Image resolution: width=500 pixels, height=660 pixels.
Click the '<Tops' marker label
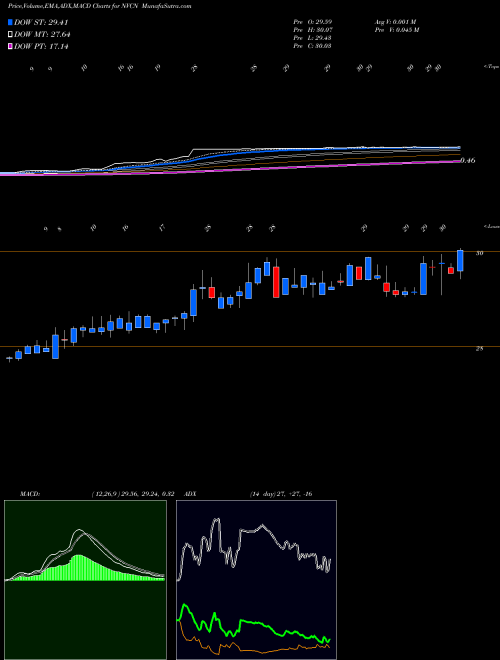(491, 67)
